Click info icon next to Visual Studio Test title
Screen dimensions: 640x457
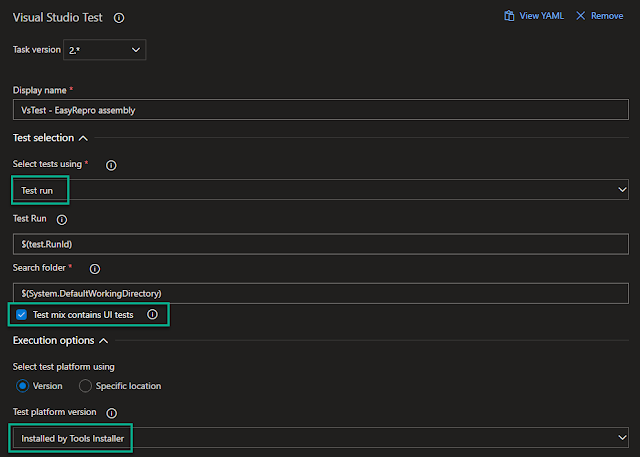tap(119, 18)
